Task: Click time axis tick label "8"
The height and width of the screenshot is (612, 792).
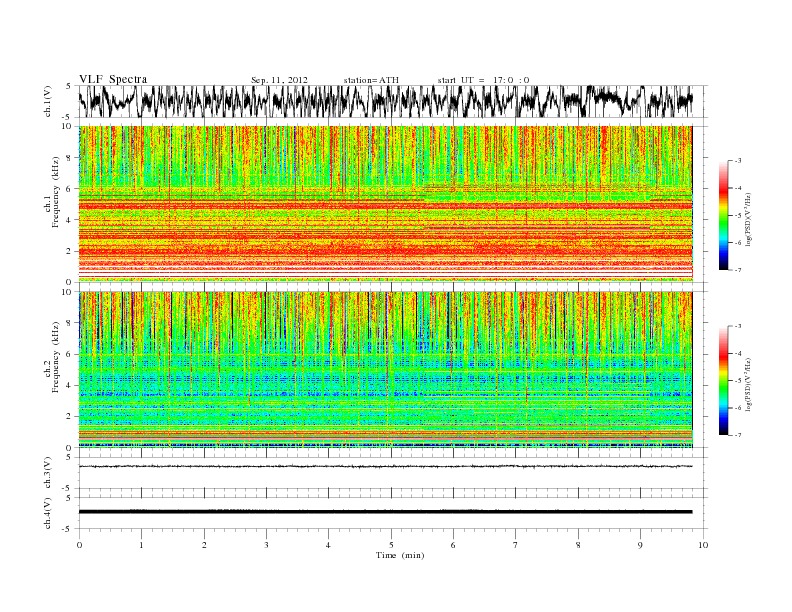Action: [x=578, y=545]
